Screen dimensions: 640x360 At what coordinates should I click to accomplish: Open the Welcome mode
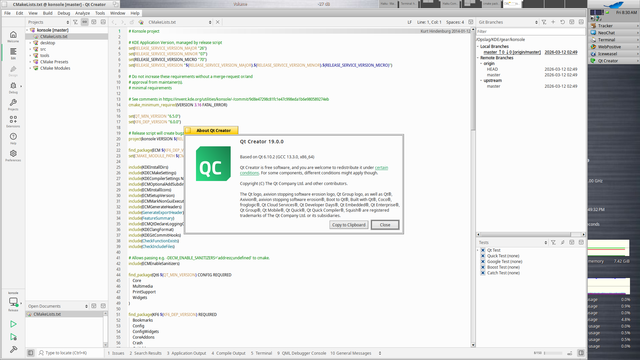13,36
